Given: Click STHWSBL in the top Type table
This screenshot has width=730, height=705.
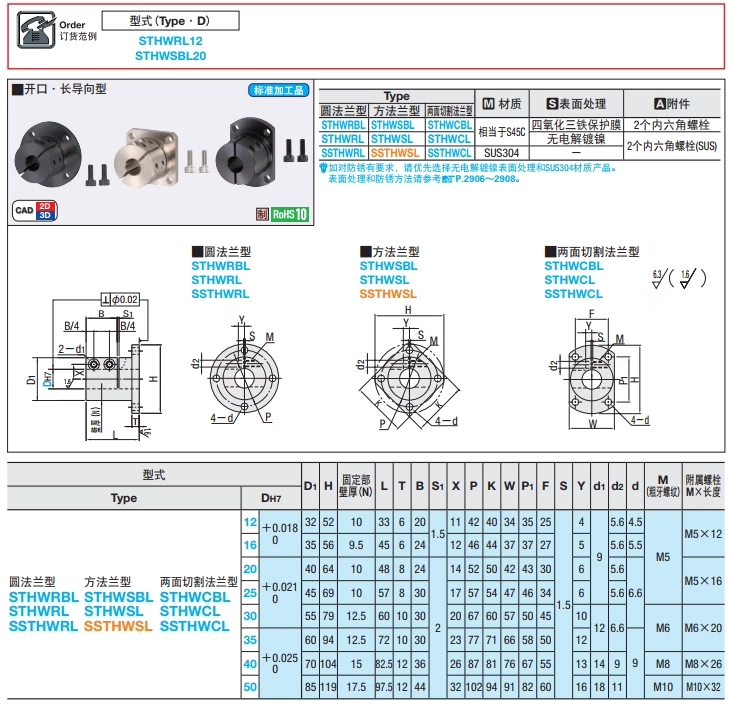Looking at the screenshot, I should point(392,125).
